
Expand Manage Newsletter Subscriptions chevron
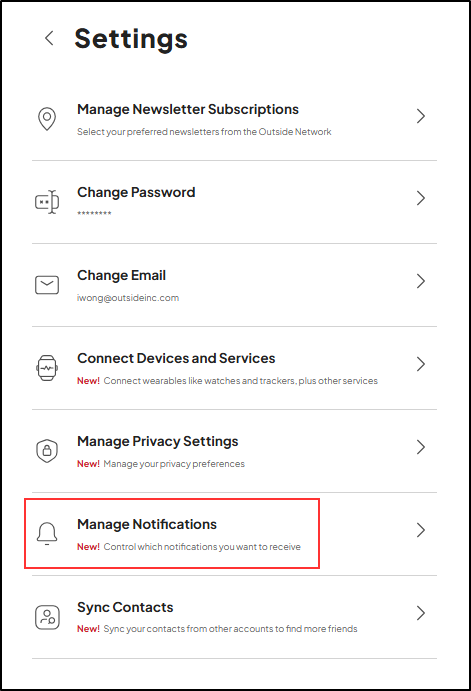(x=421, y=116)
